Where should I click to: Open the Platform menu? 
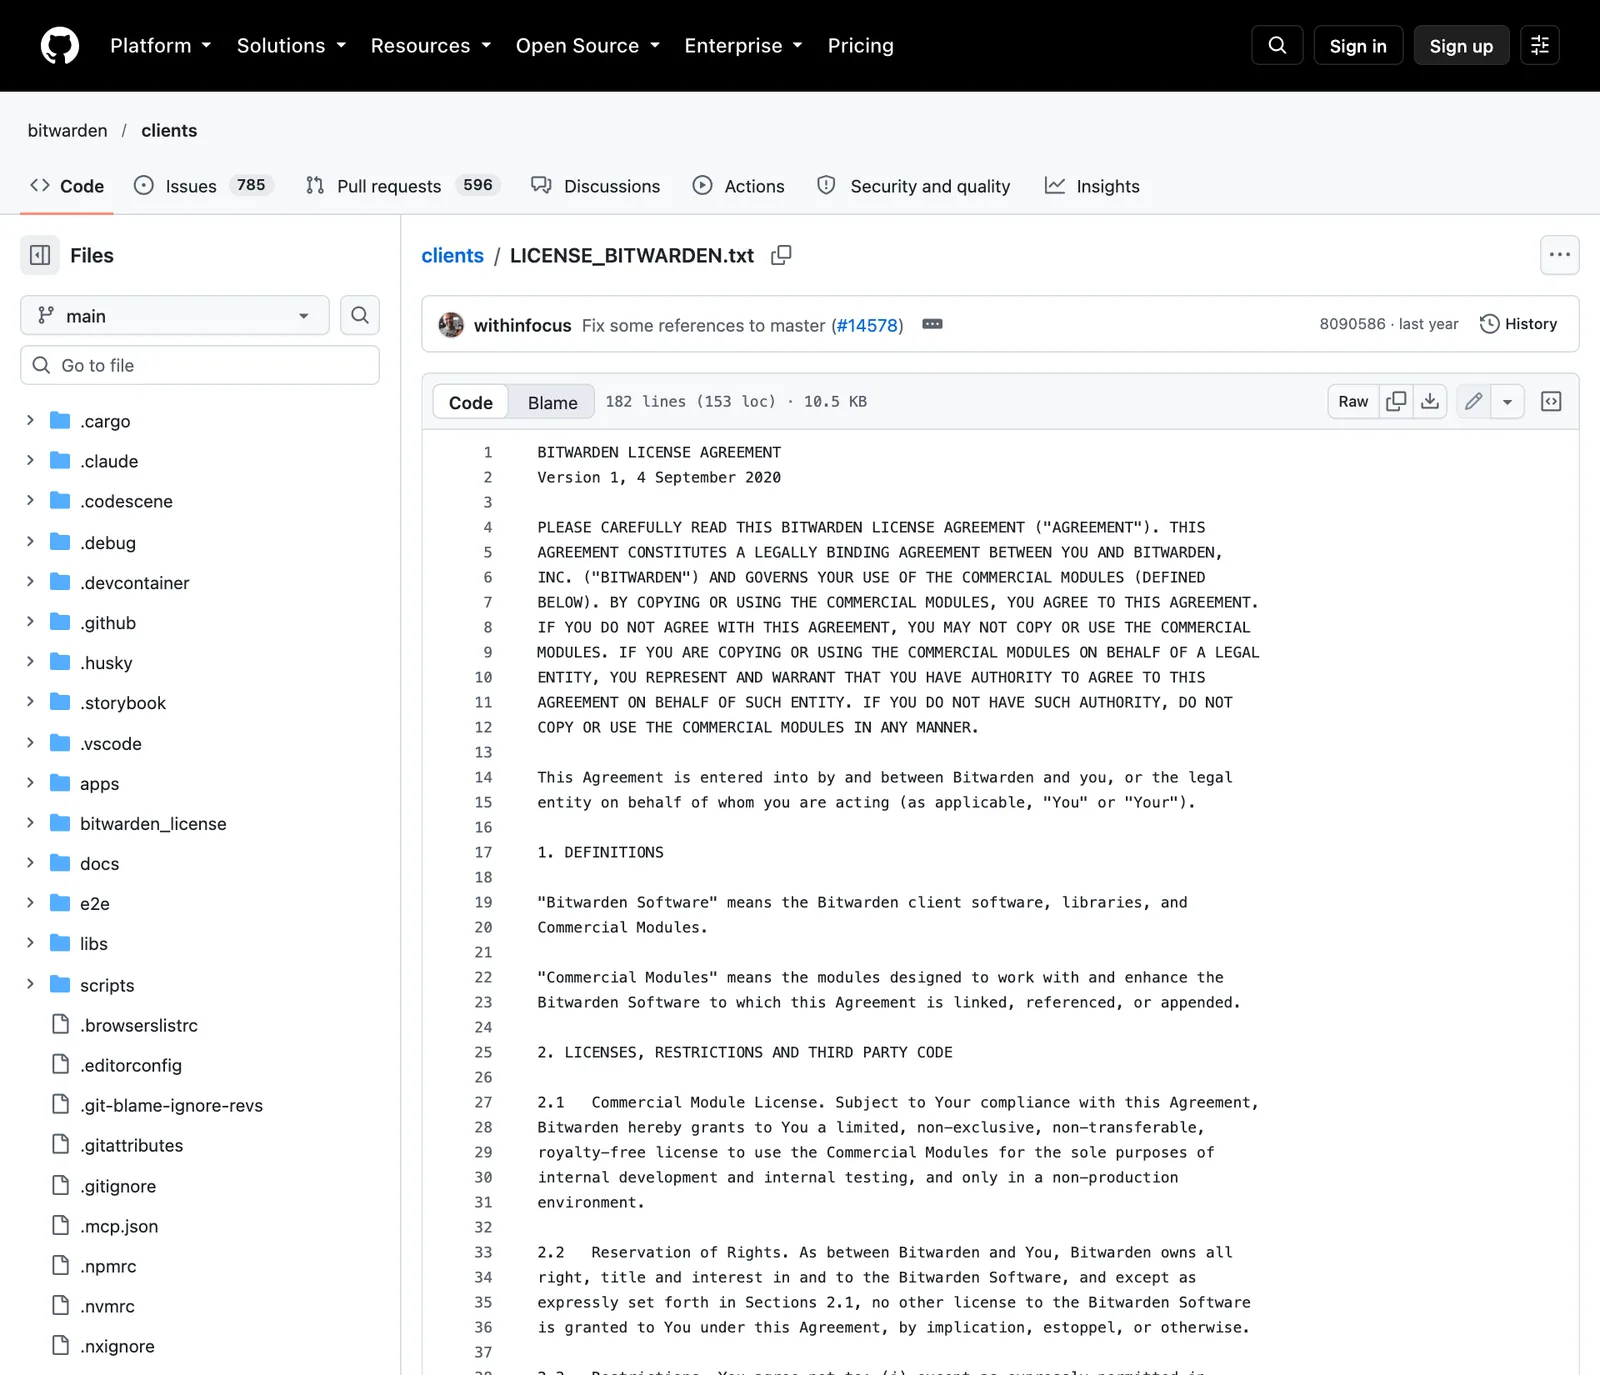click(x=161, y=46)
